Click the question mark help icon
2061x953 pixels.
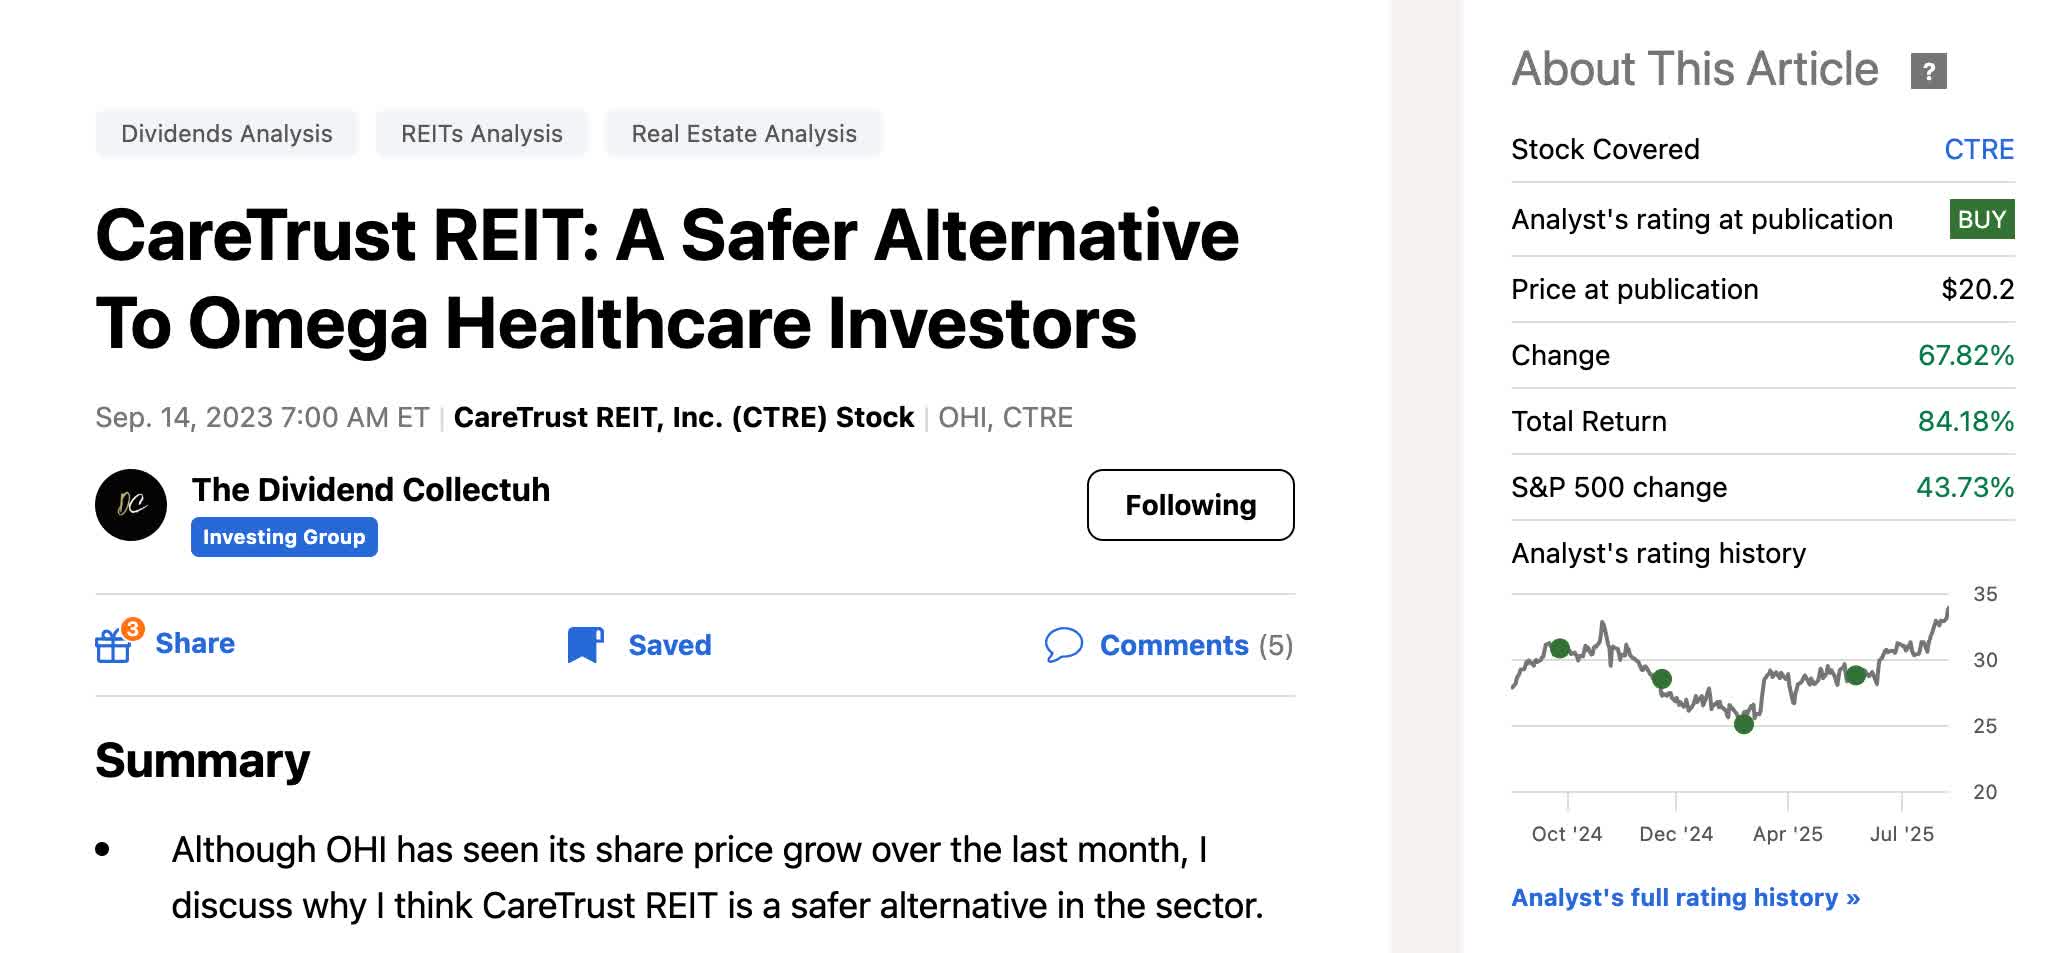tap(1929, 70)
